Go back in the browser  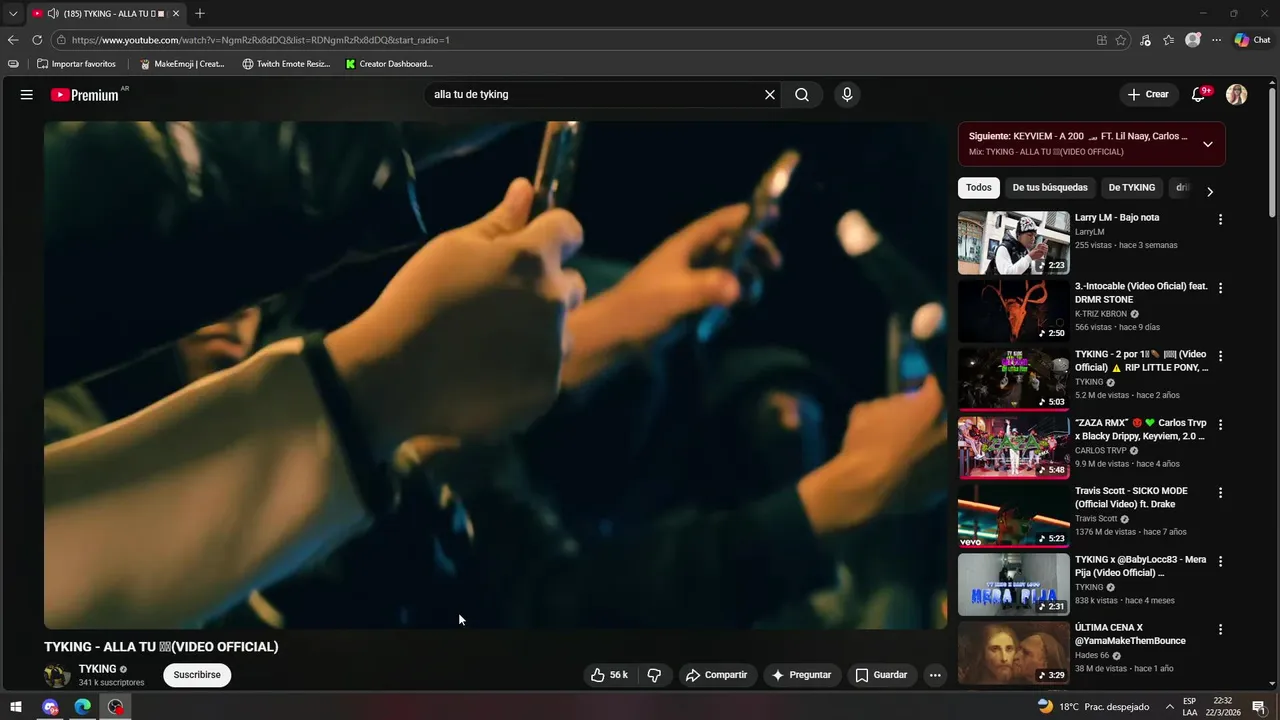click(x=13, y=40)
